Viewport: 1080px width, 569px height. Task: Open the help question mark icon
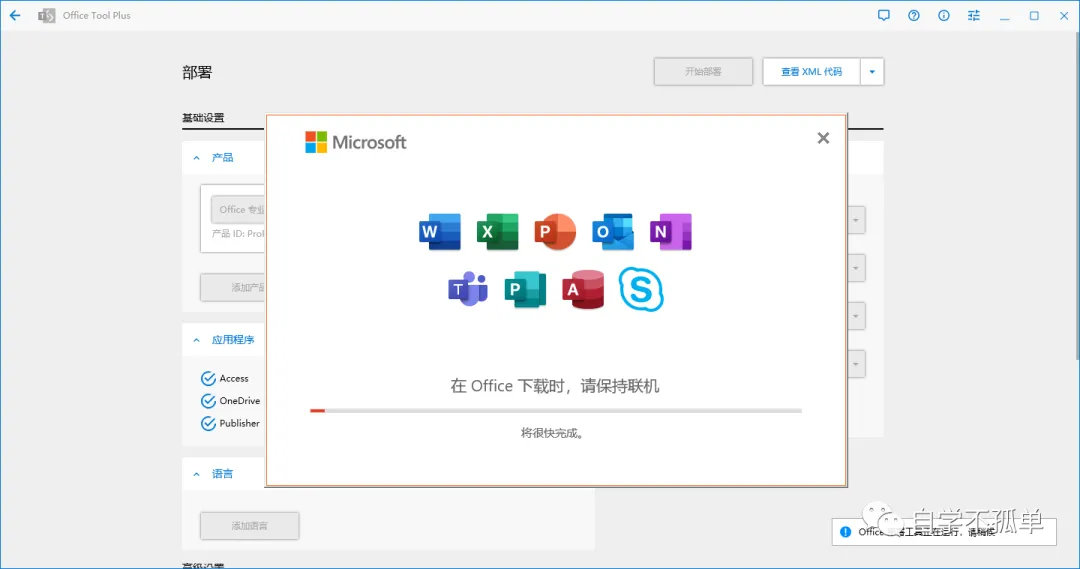tap(913, 15)
